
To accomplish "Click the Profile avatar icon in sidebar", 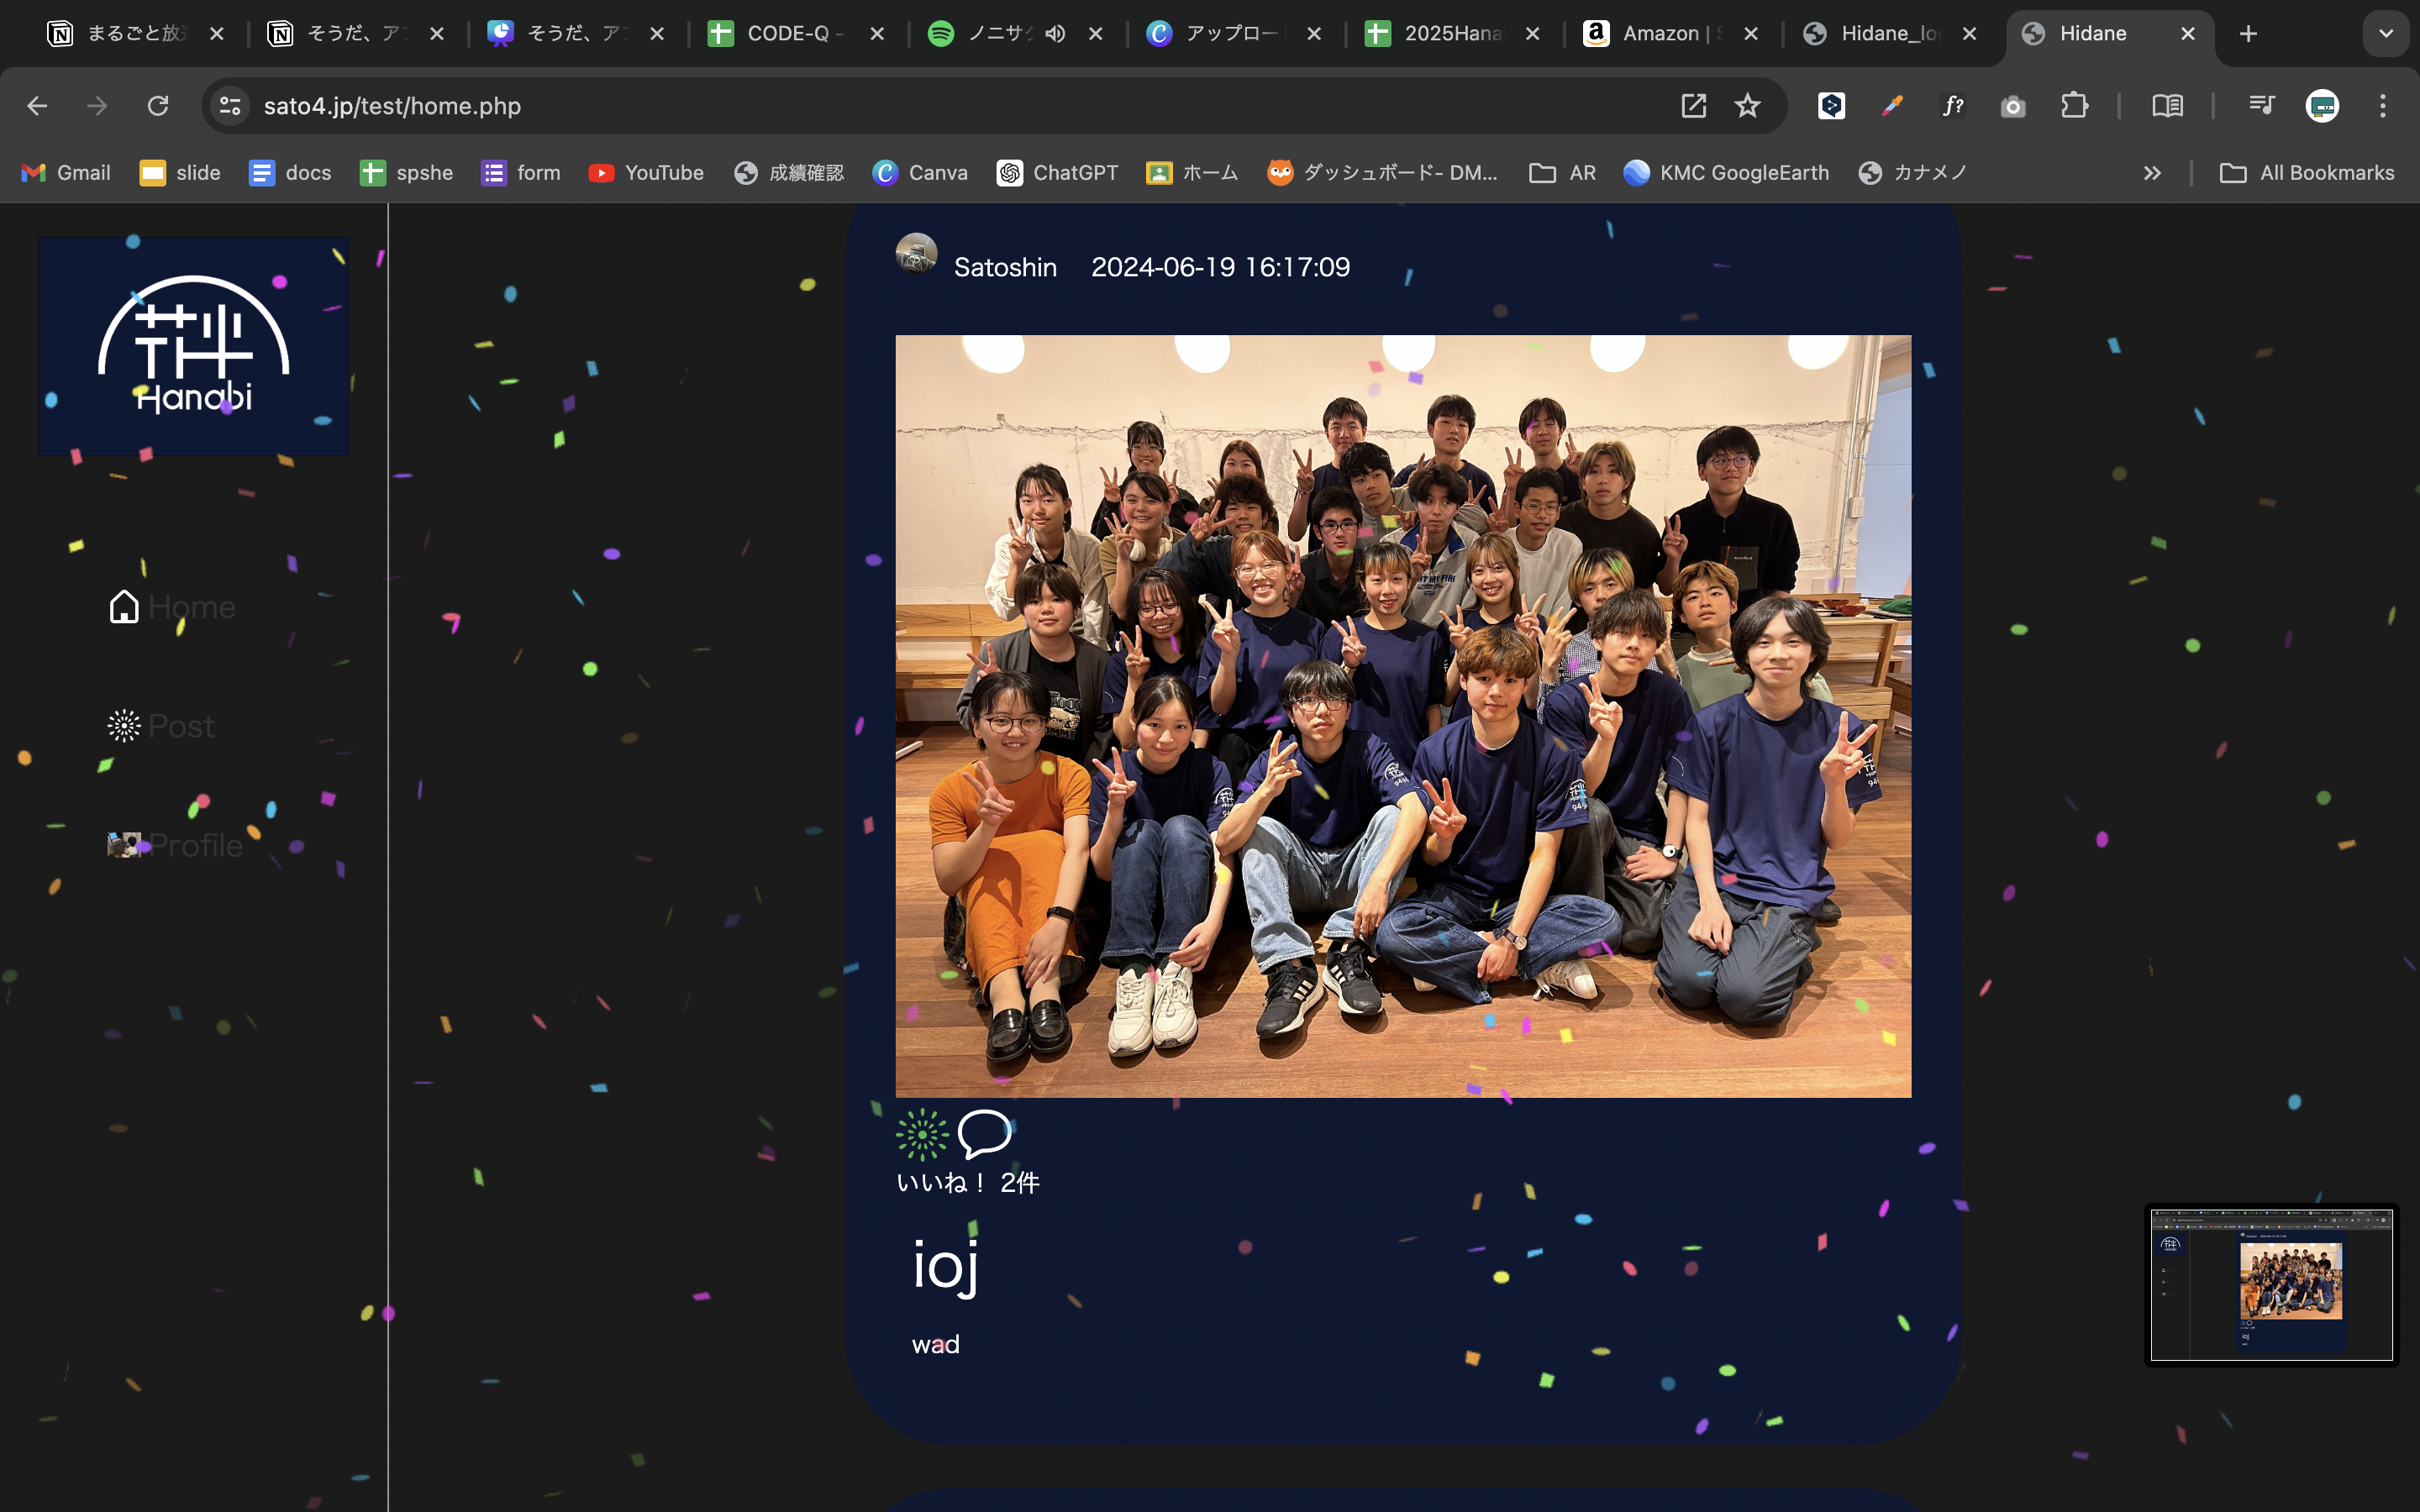I will (x=124, y=845).
